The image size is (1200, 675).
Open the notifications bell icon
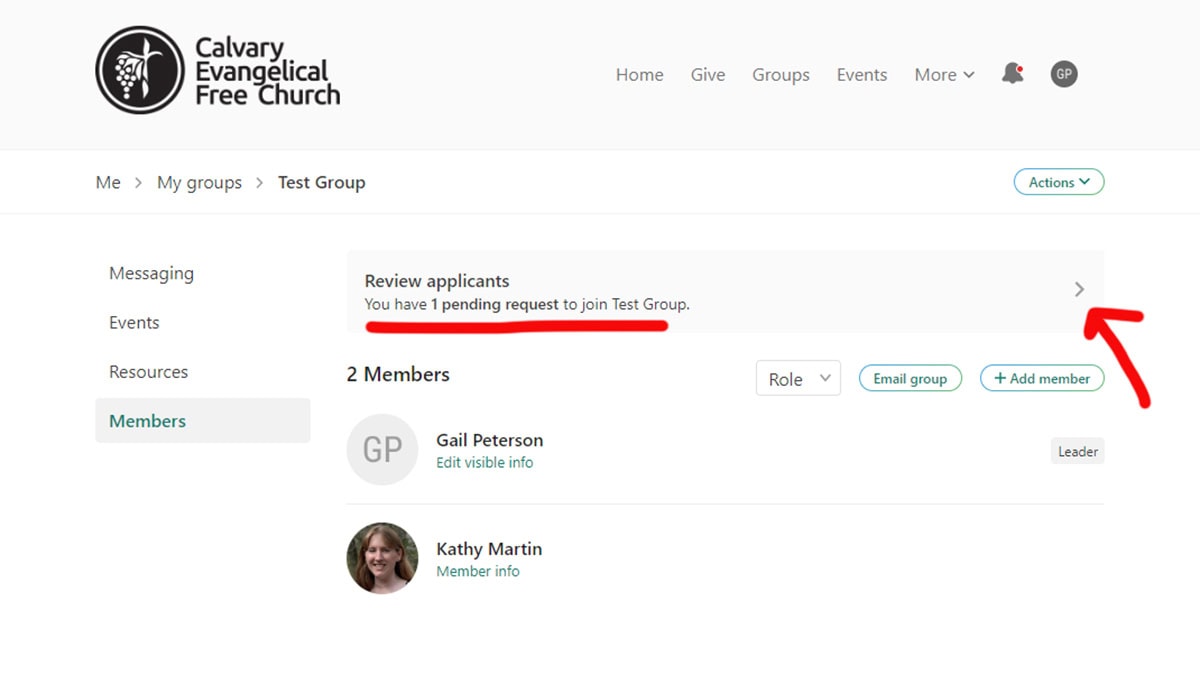point(1013,74)
